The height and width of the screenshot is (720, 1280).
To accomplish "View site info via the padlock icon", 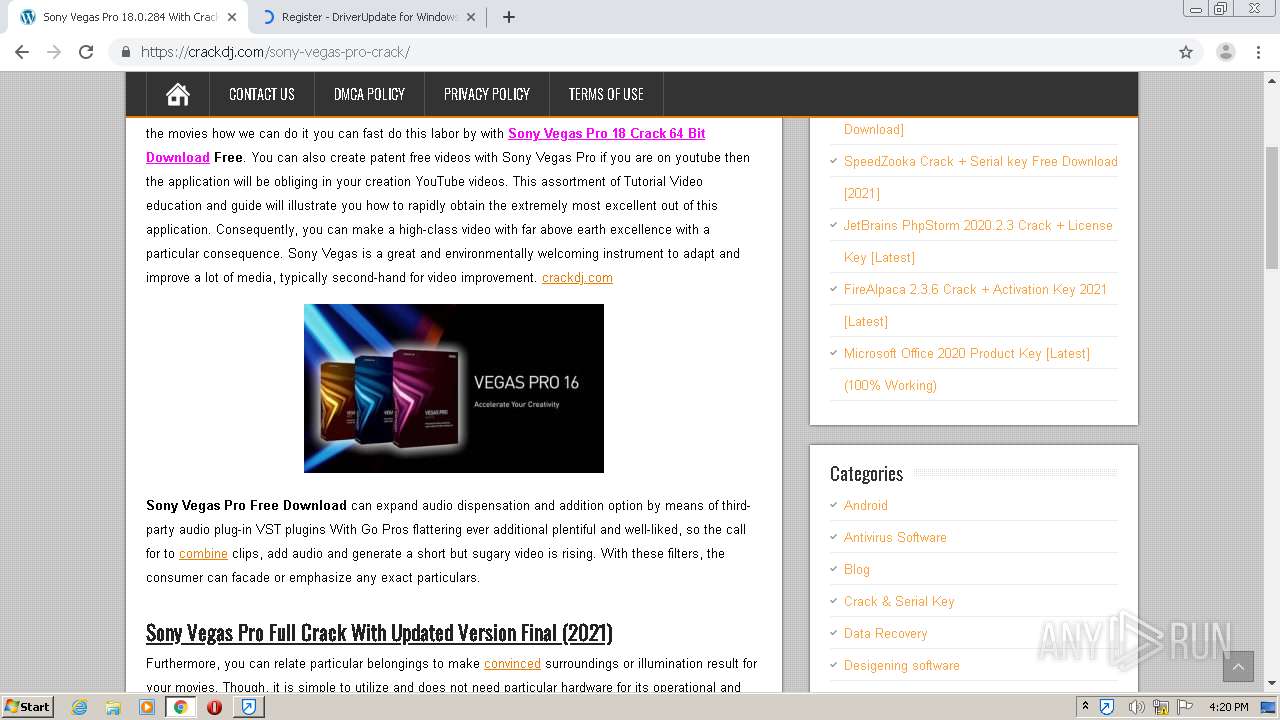I will [x=126, y=52].
